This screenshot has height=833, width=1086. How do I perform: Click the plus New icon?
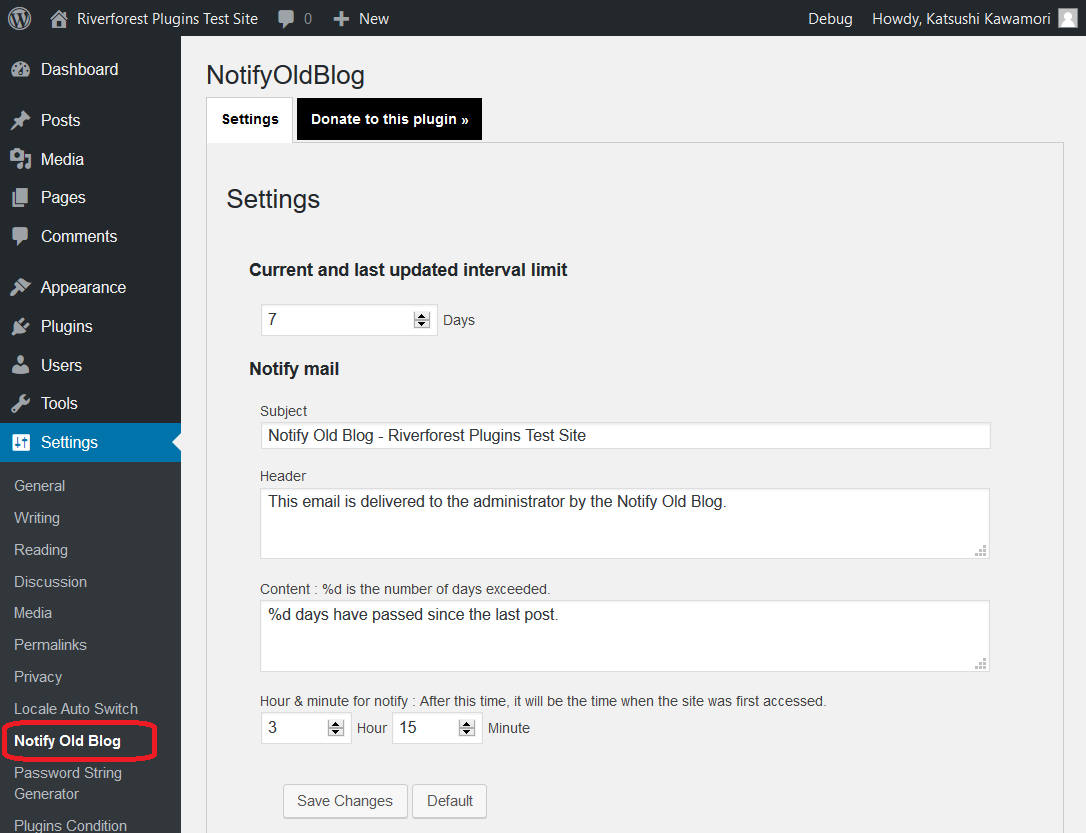(342, 18)
